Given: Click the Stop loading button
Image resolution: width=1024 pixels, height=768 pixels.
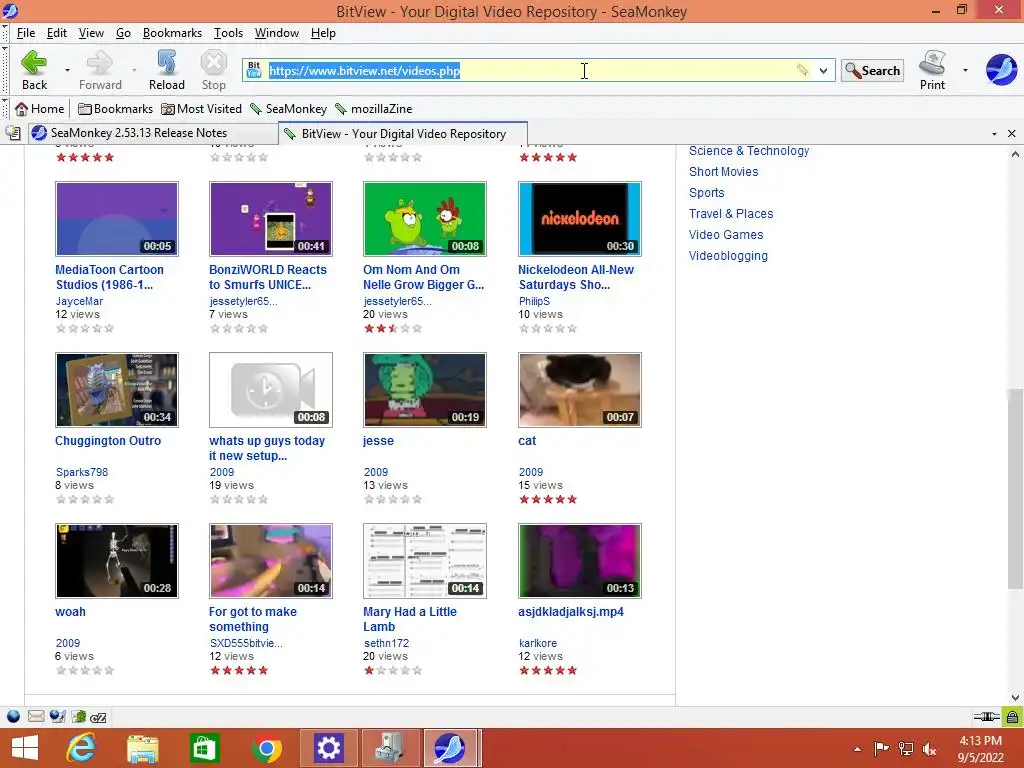Looking at the screenshot, I should (x=214, y=69).
